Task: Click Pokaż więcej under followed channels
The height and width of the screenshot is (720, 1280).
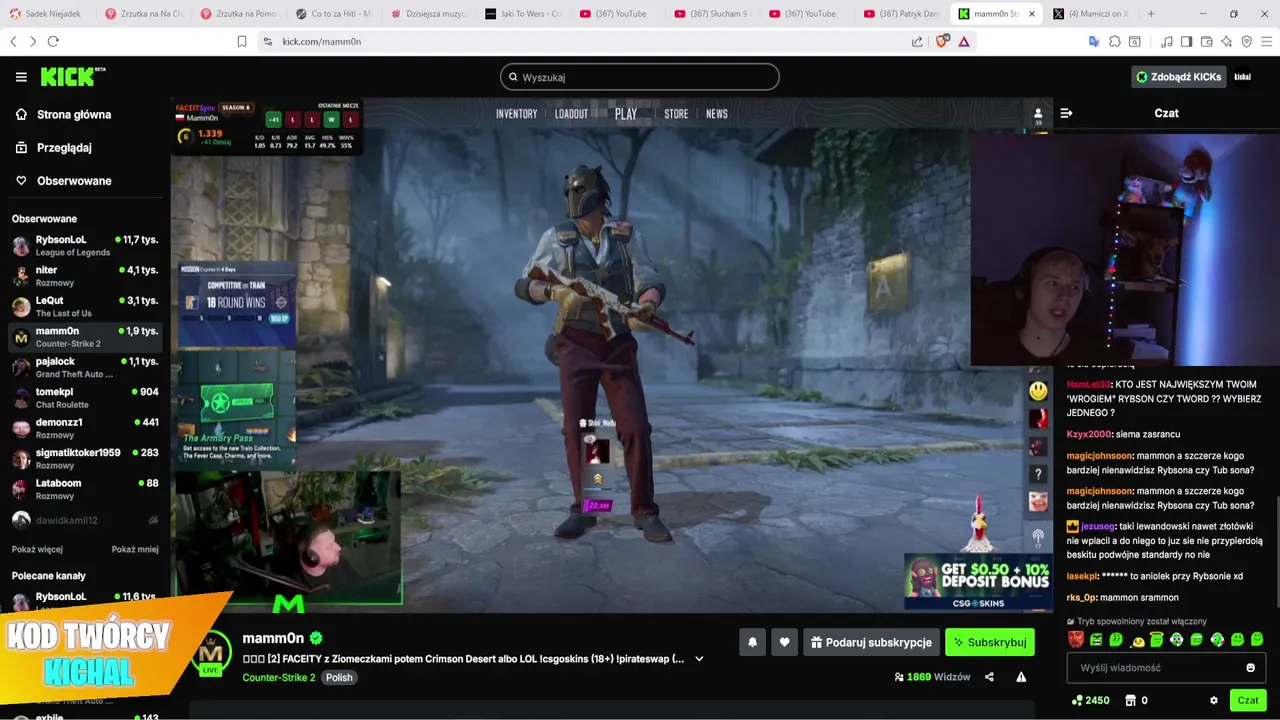Action: tap(37, 549)
